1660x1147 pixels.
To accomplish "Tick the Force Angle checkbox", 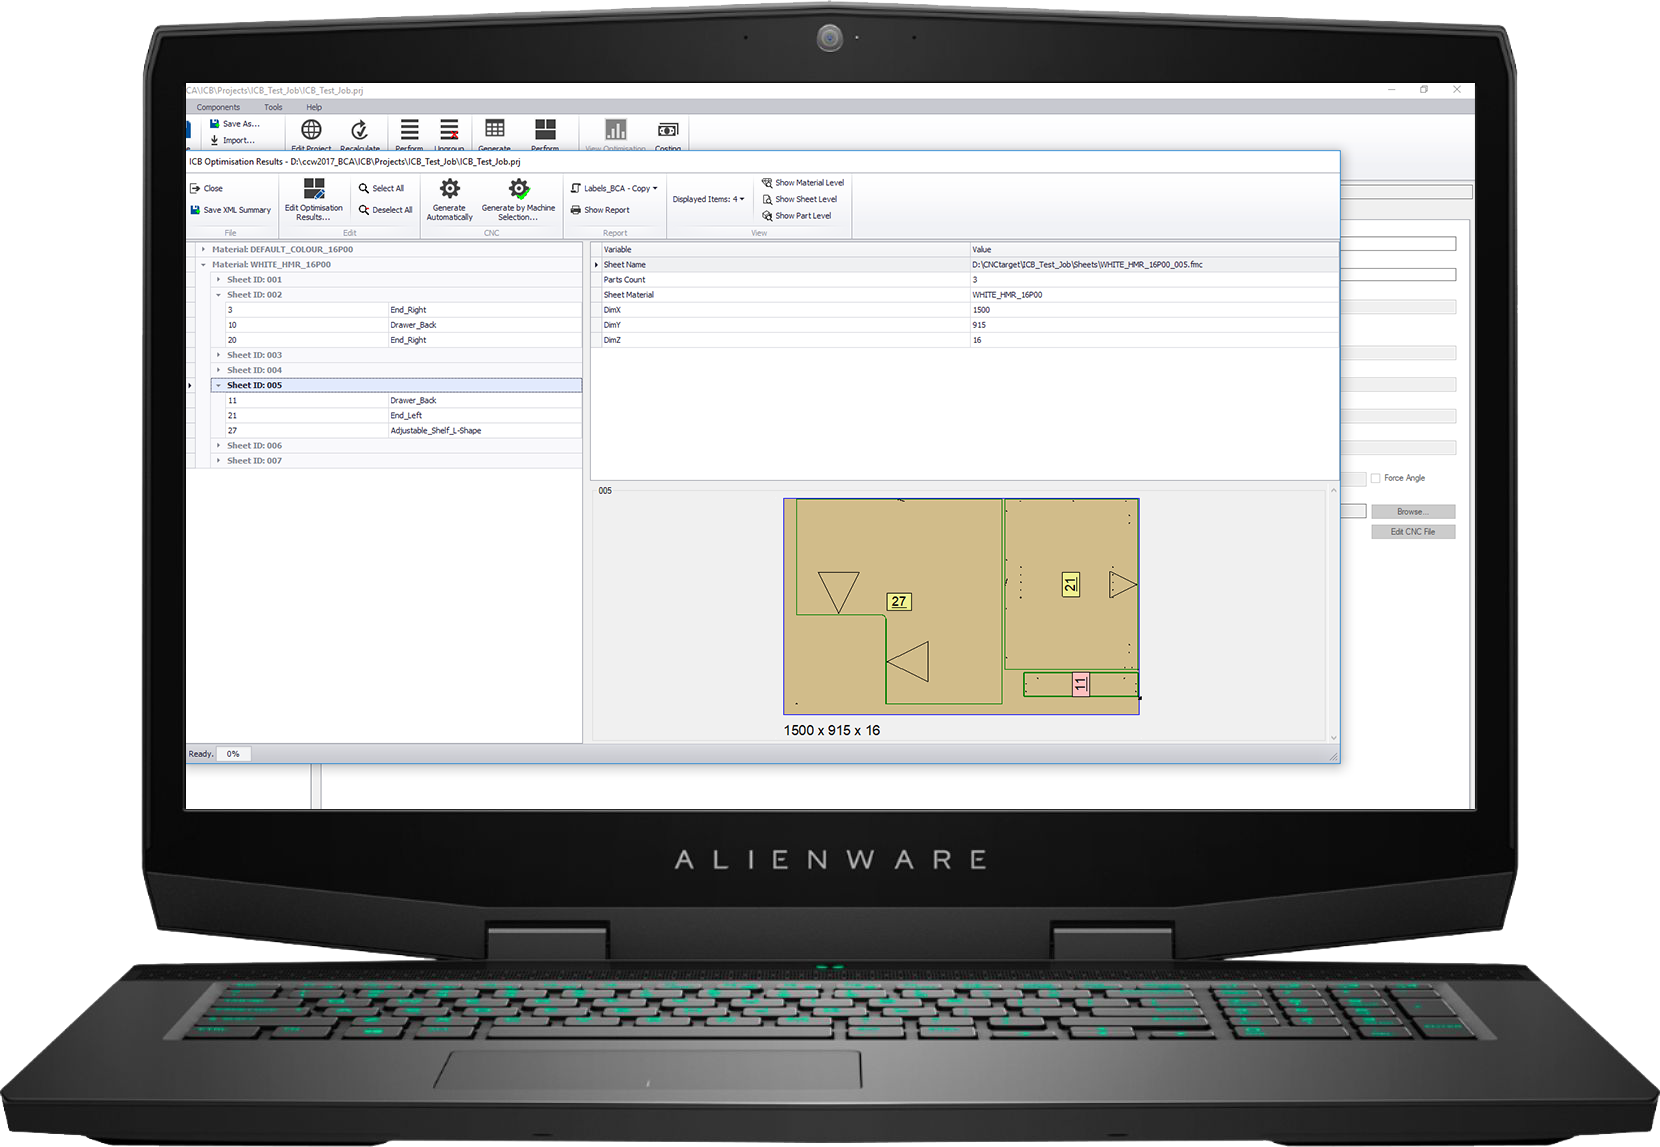I will pyautogui.click(x=1375, y=478).
